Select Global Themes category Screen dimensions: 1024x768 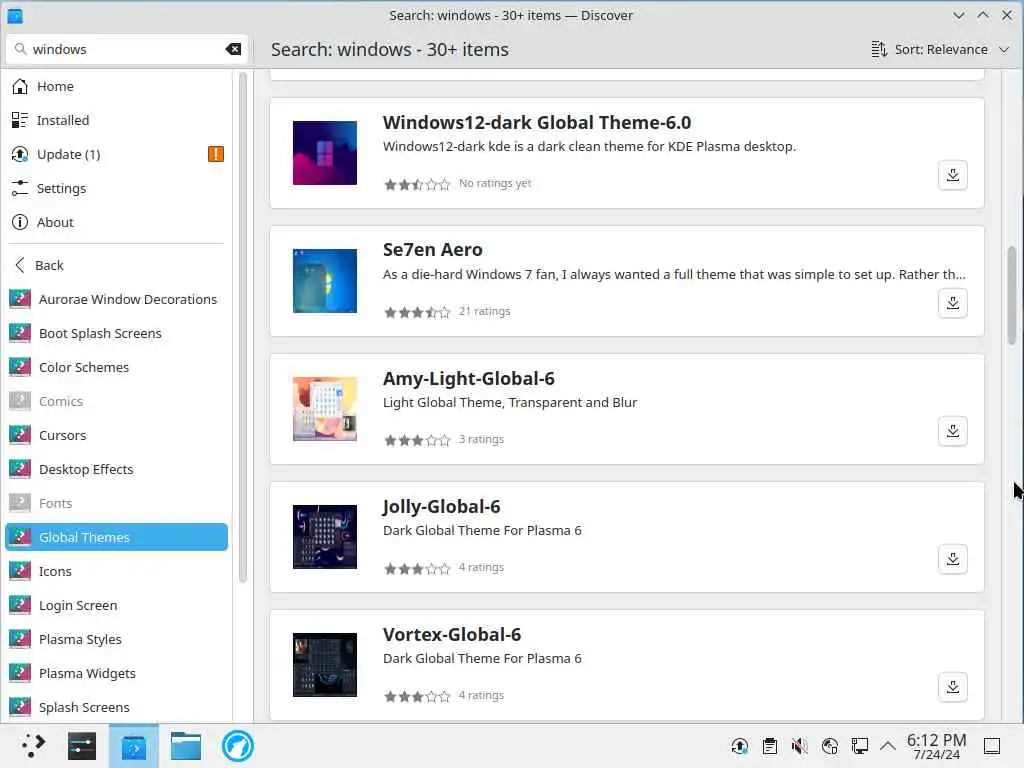(x=116, y=537)
